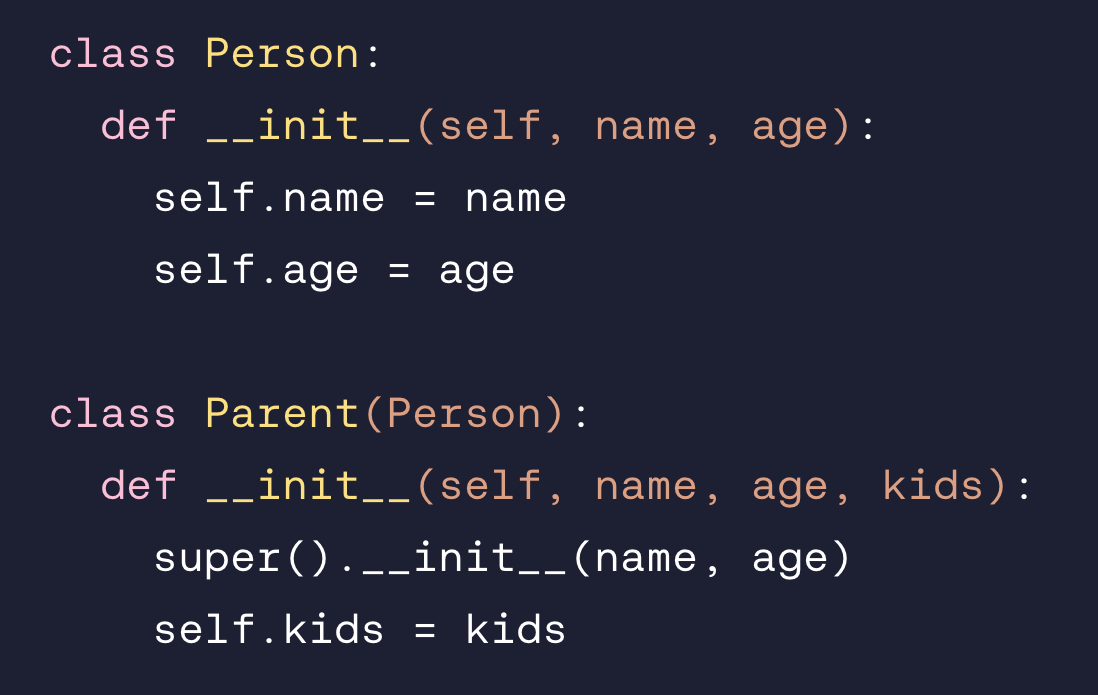Click the Parent class name

282,414
